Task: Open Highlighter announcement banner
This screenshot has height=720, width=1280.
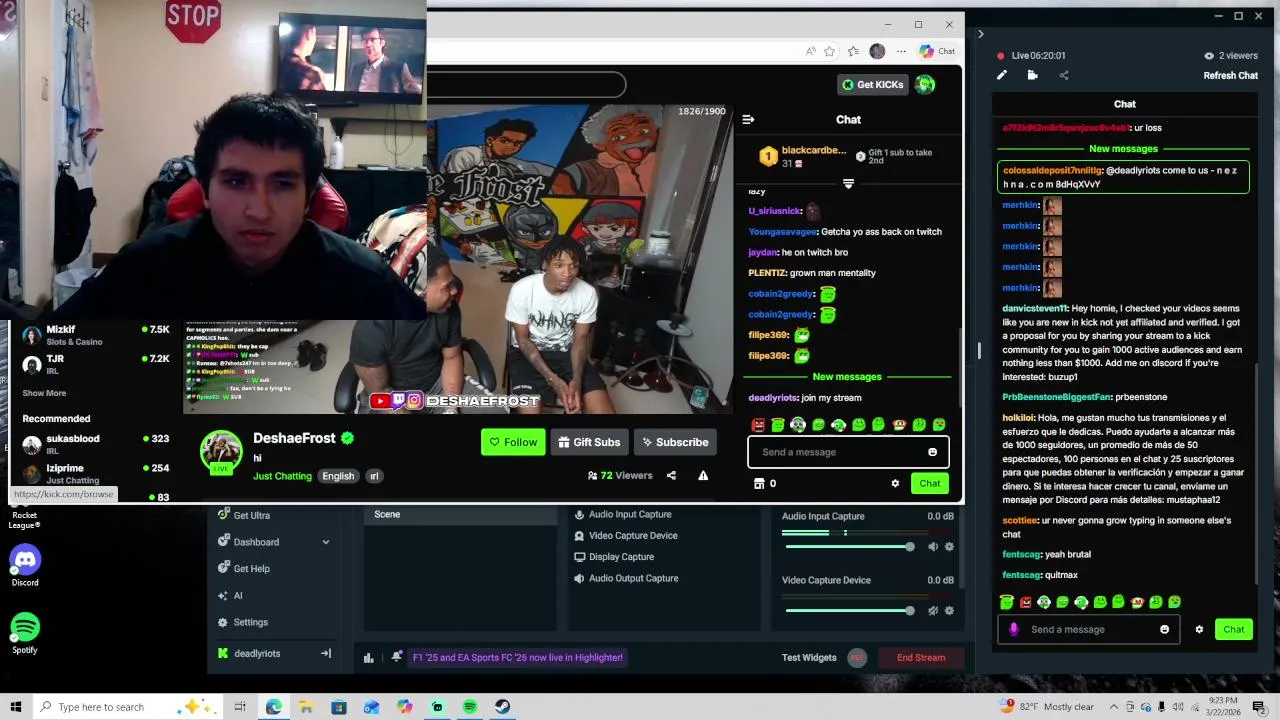Action: [518, 657]
